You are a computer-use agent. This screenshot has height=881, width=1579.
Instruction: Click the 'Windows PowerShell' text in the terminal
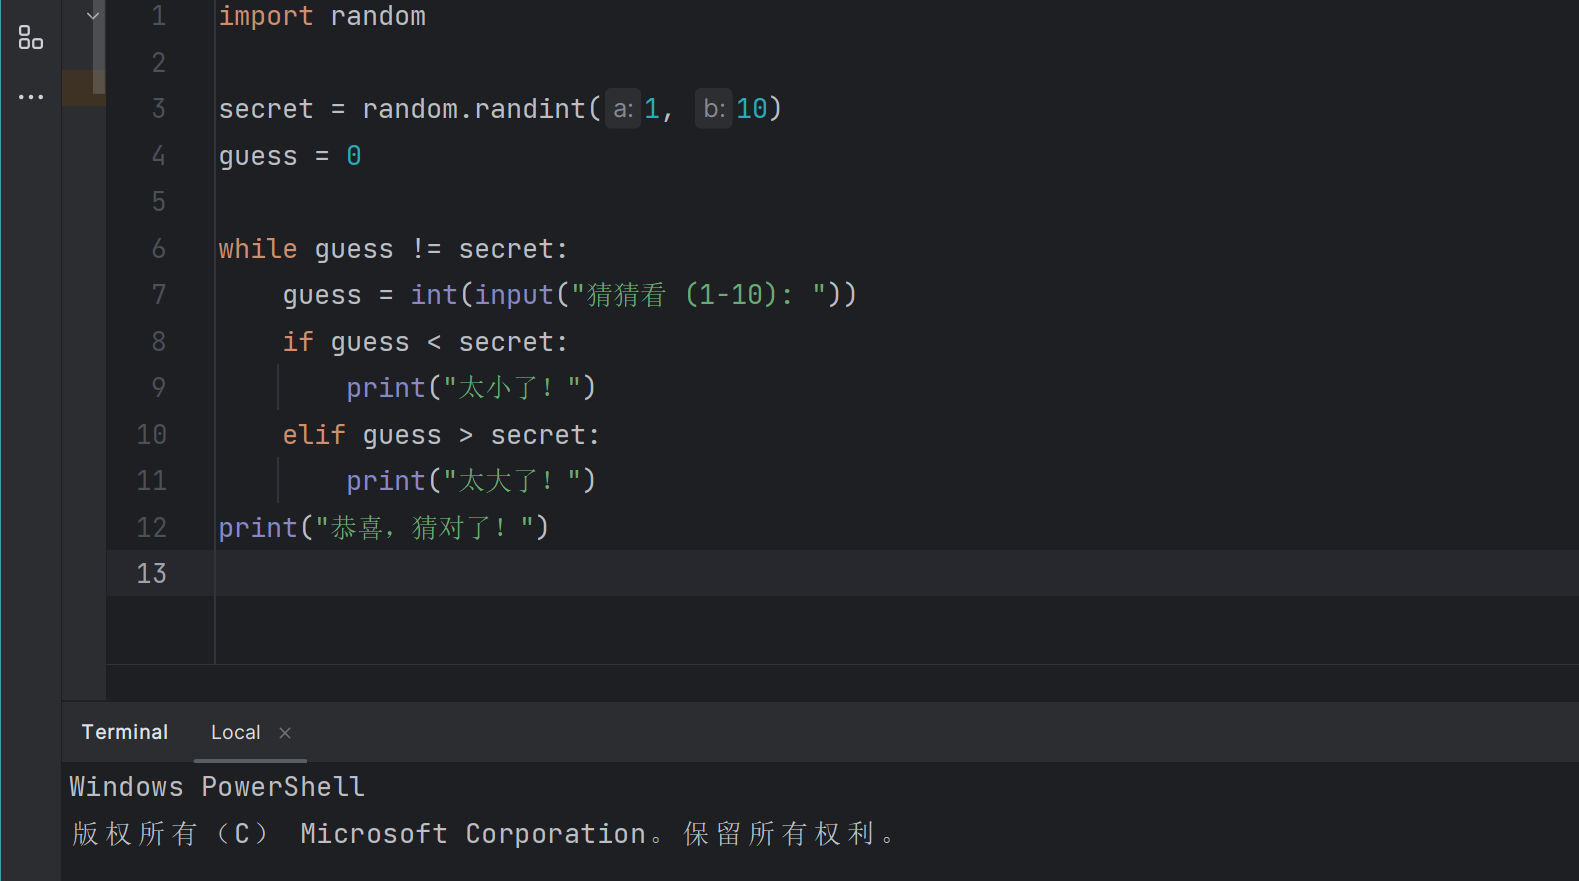coord(217,787)
